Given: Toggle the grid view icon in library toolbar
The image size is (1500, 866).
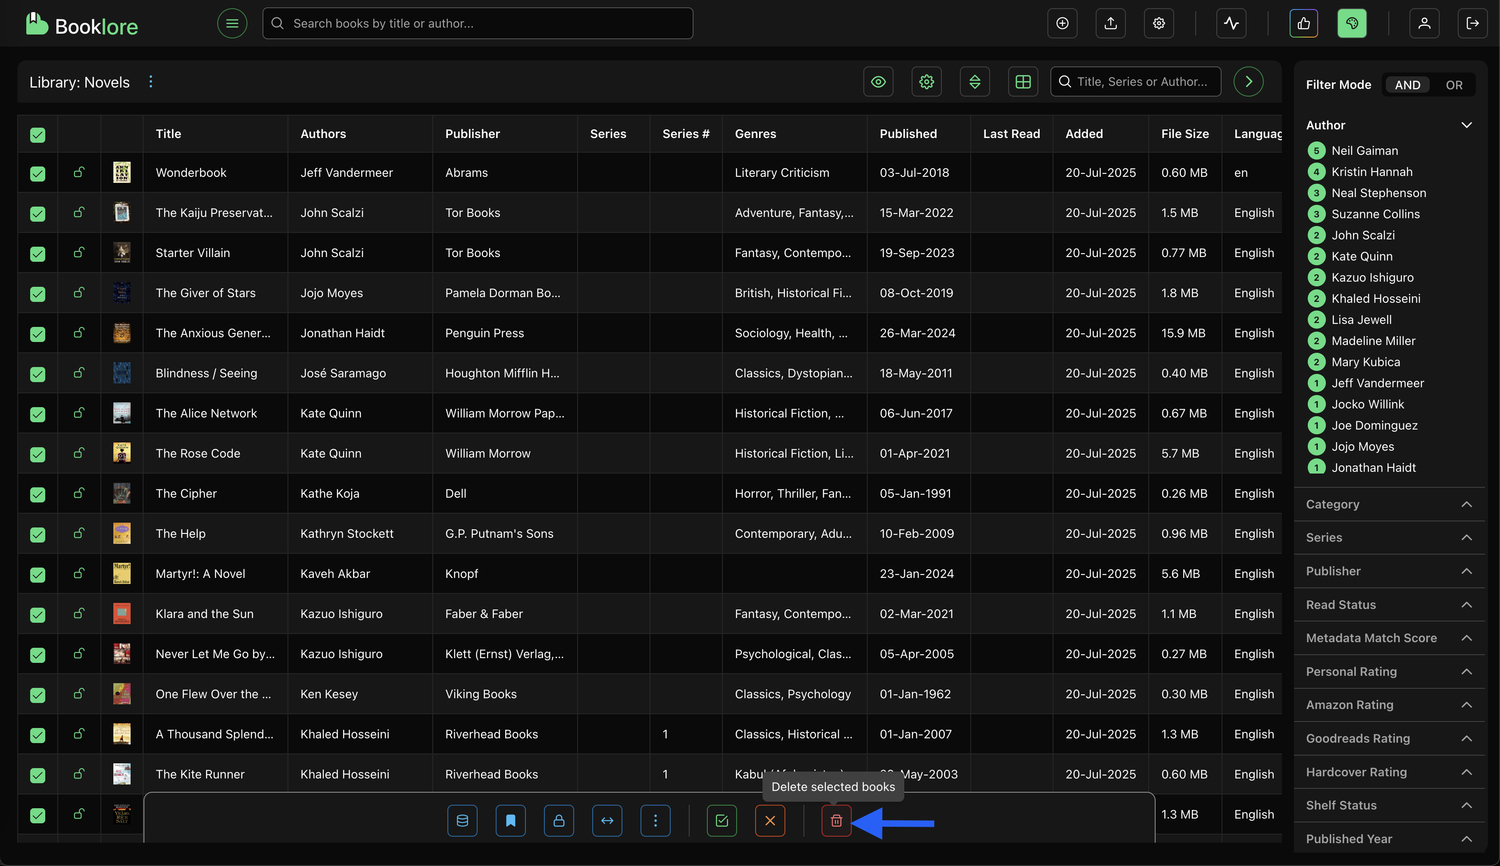Looking at the screenshot, I should pos(1022,82).
